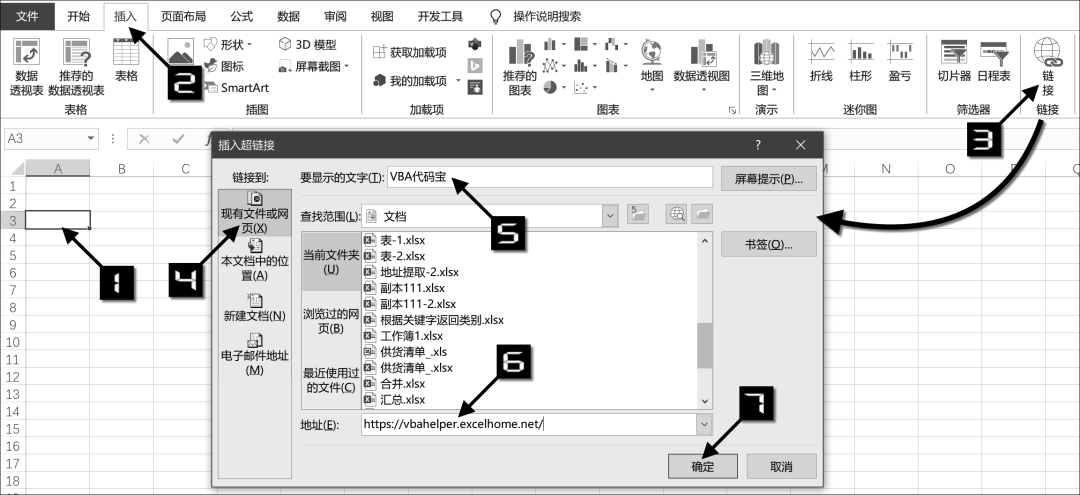Insert a Table (表格)
Image resolution: width=1080 pixels, height=495 pixels.
(x=126, y=61)
